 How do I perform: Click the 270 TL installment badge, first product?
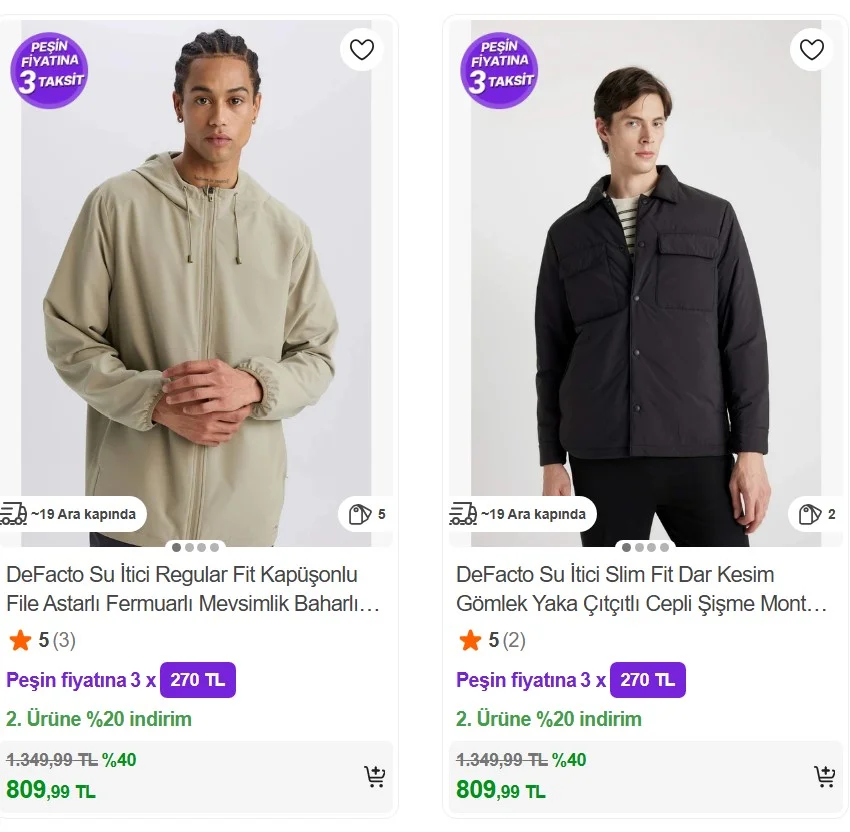(197, 680)
